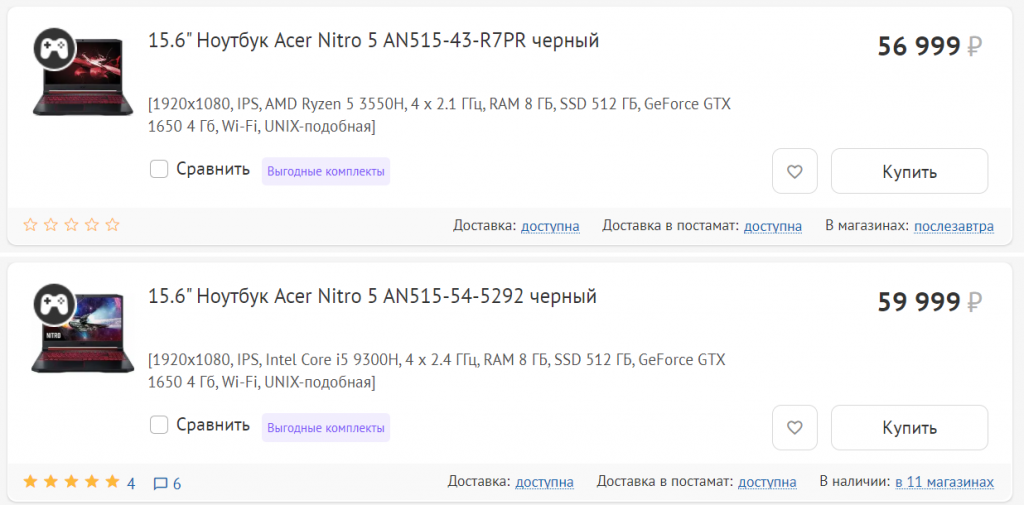Add Acer Nitro 5 AN515-43-R7PR to wishlist

(795, 171)
